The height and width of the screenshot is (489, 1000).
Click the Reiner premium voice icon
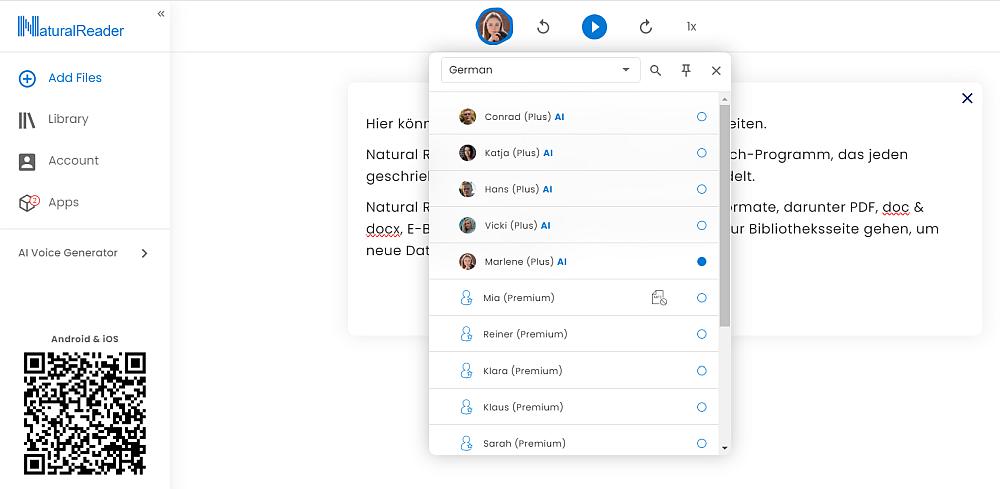coord(466,334)
